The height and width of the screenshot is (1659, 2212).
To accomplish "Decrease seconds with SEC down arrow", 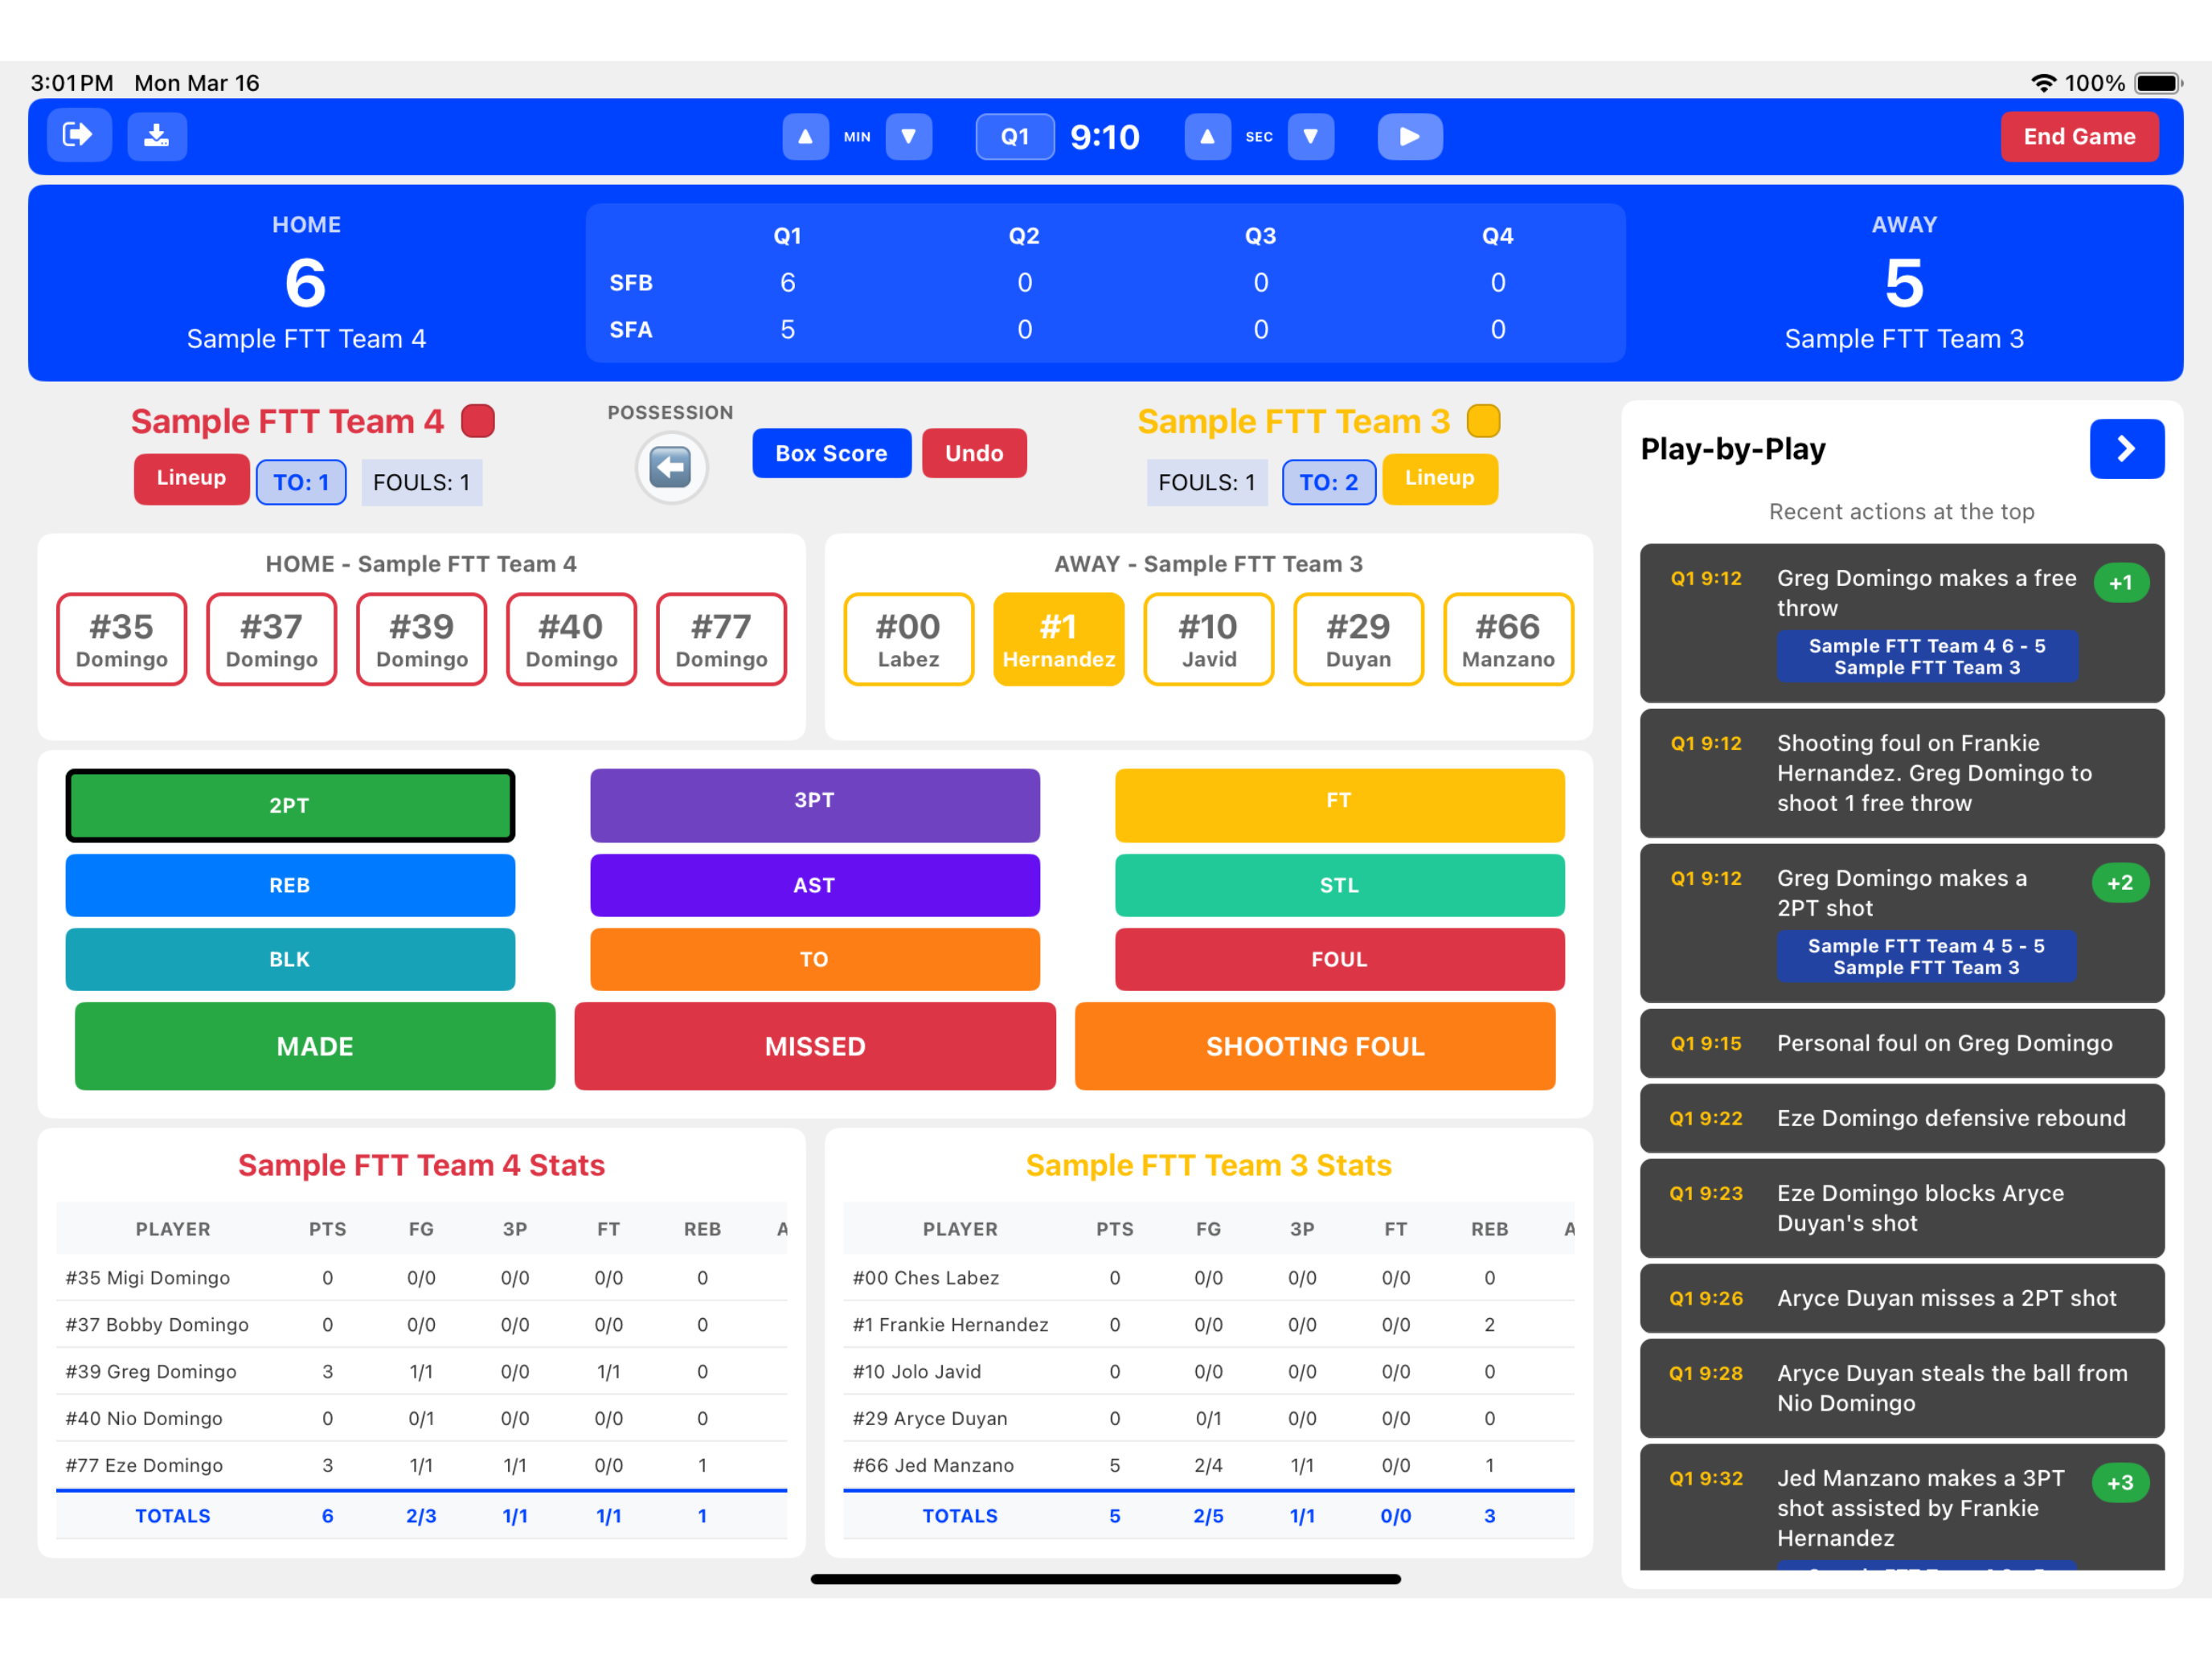I will (1311, 137).
